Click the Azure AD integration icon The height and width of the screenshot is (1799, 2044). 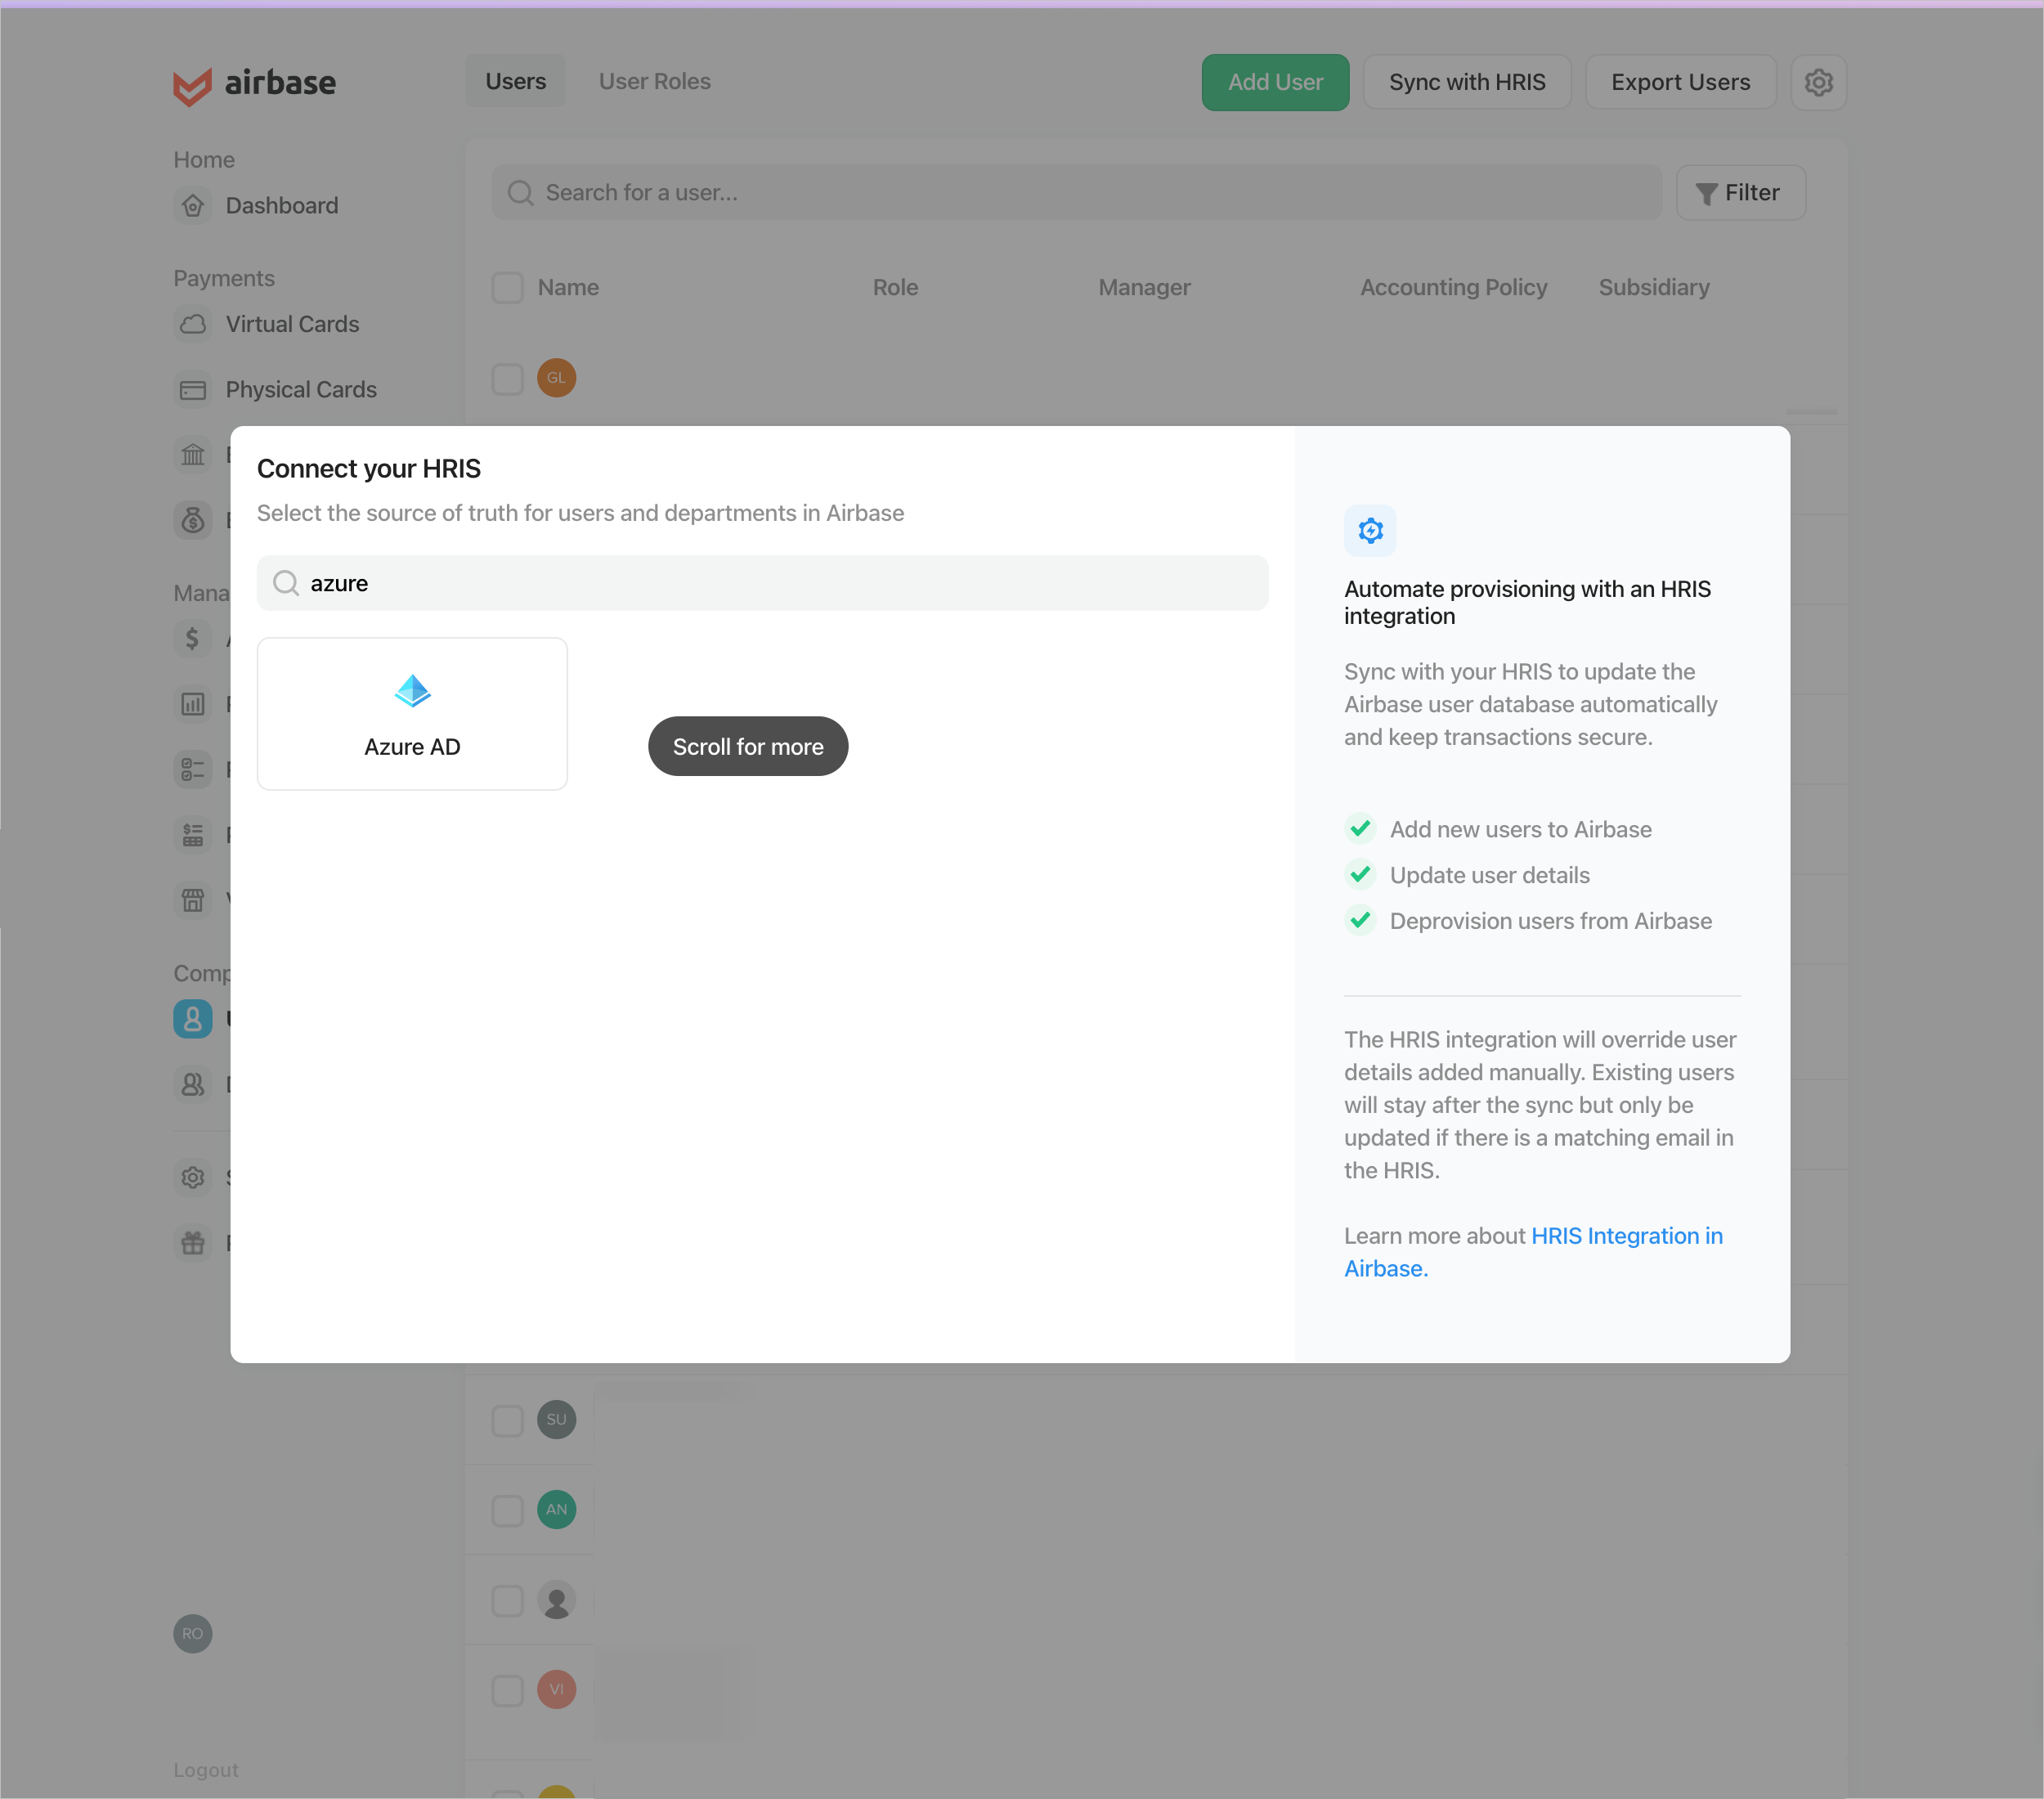(x=412, y=690)
